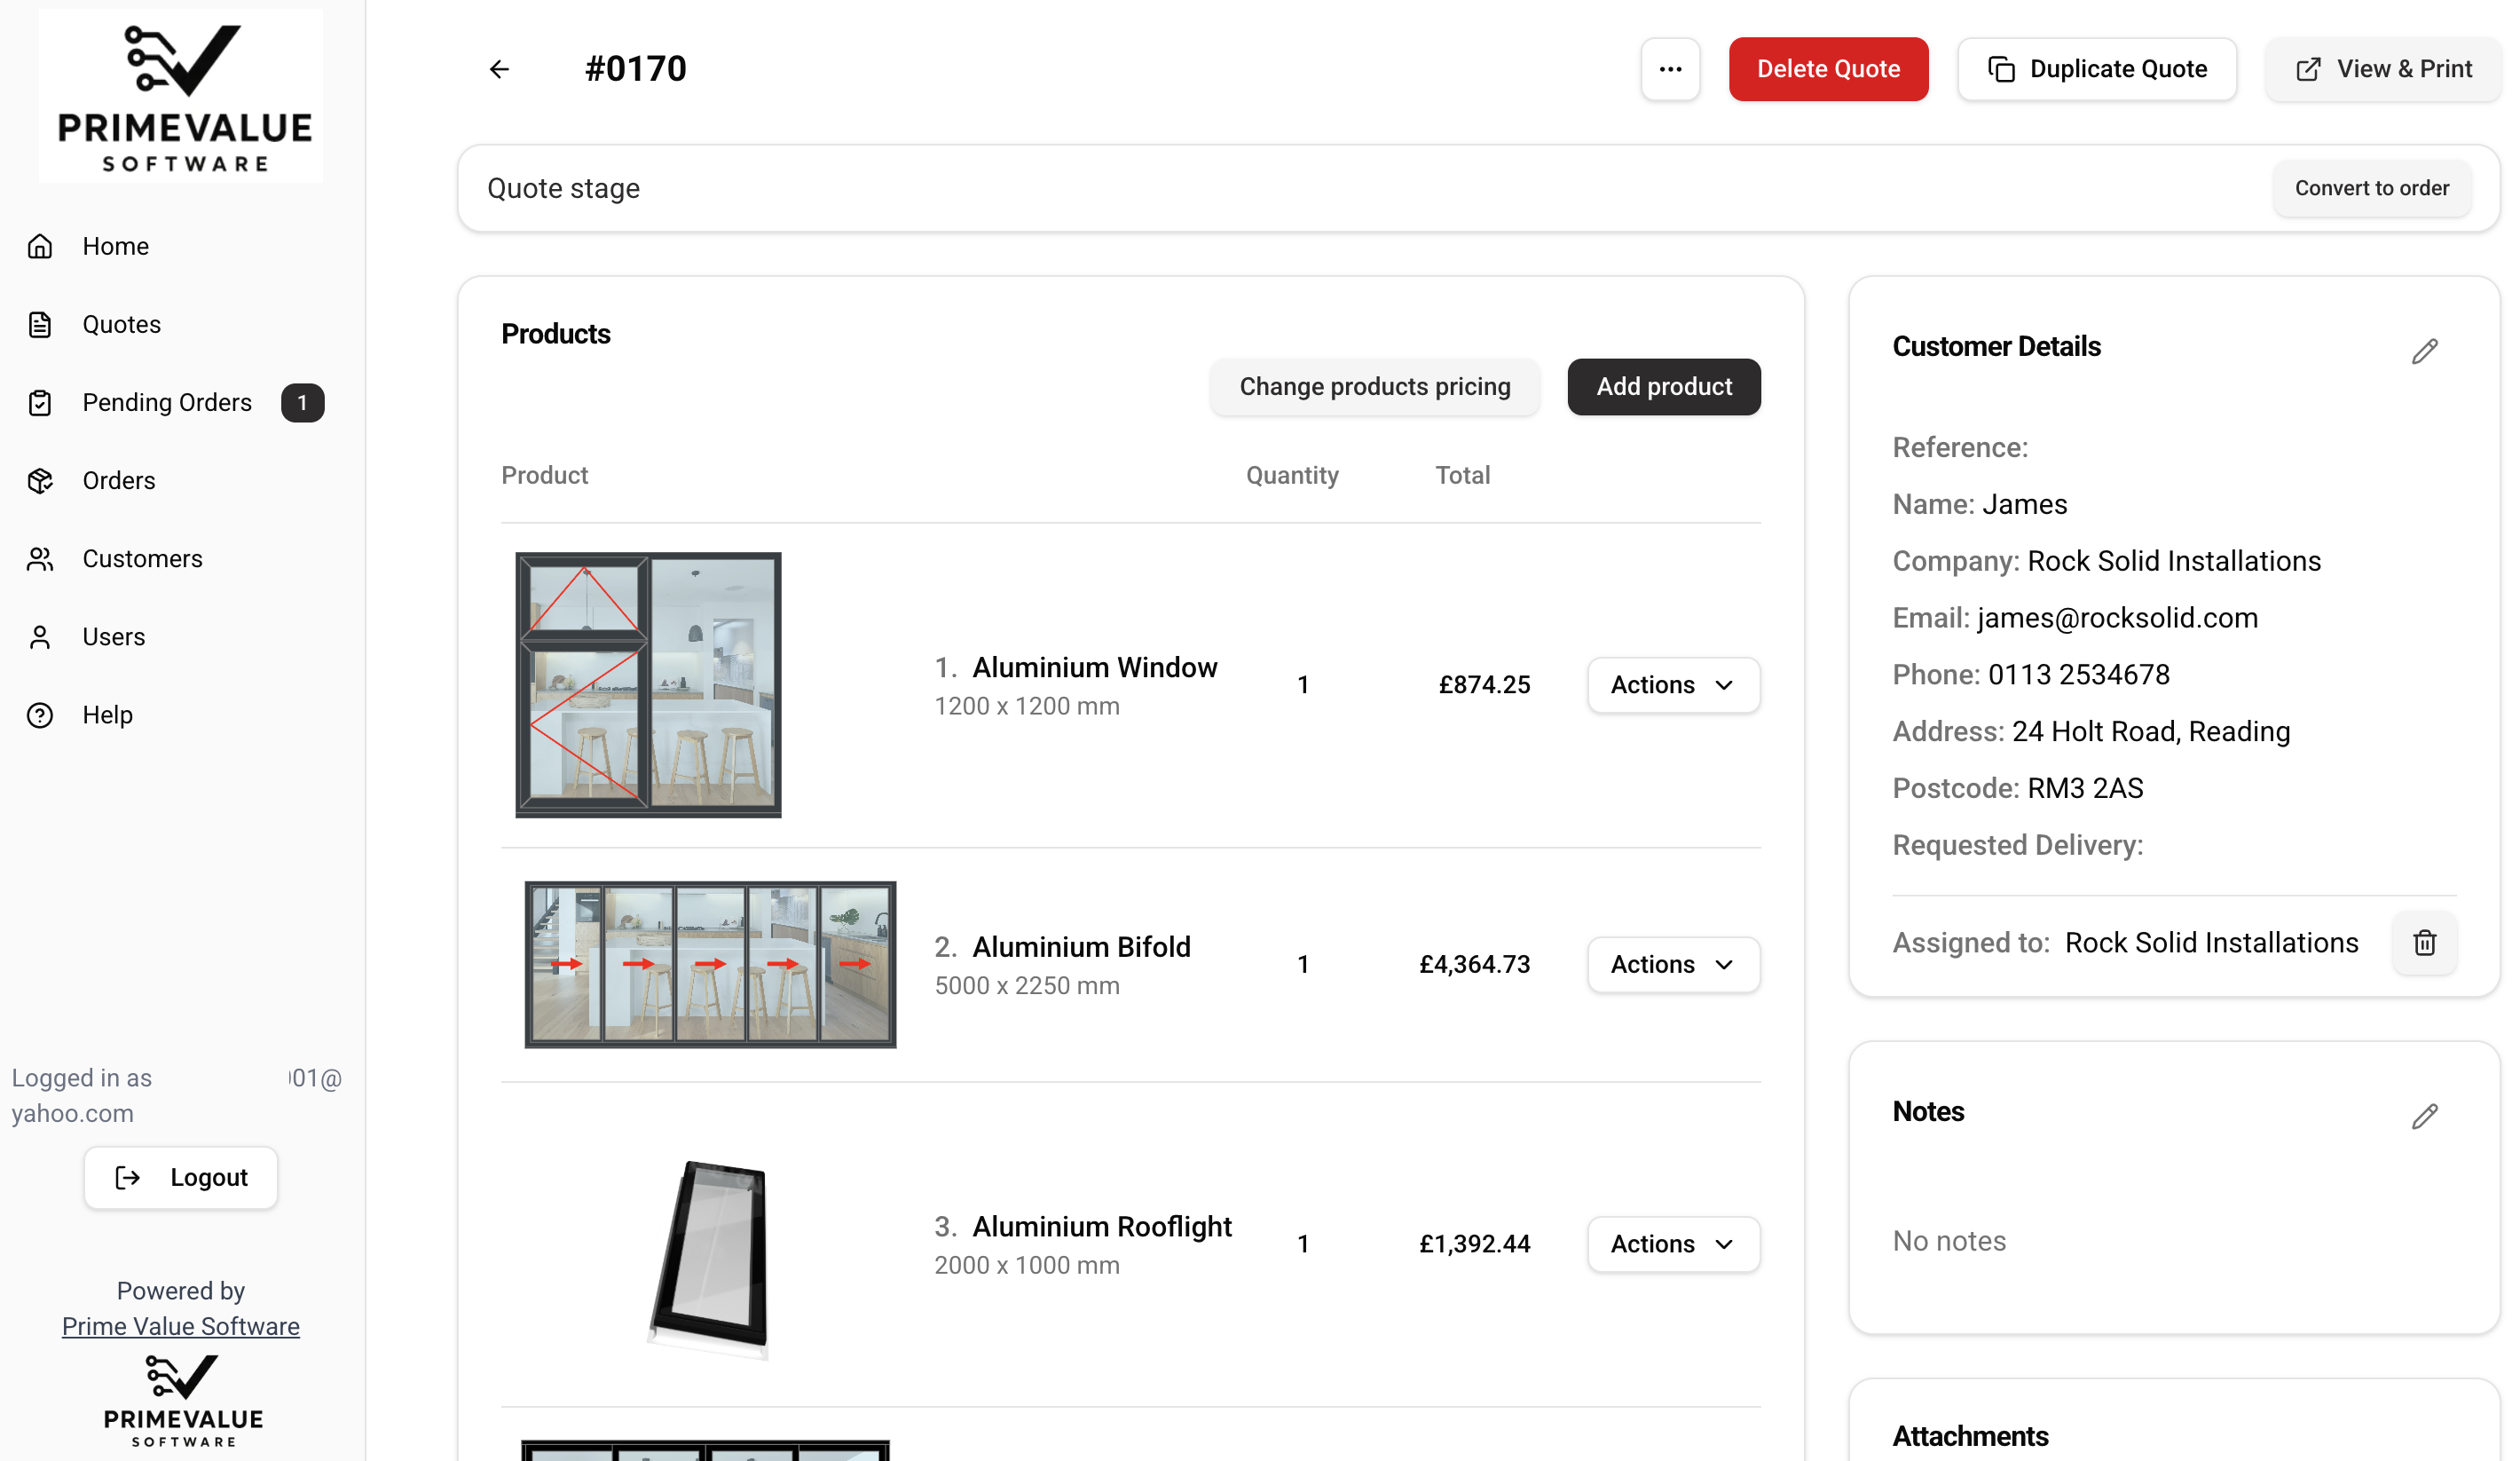
Task: Navigate to Orders
Action: click(x=119, y=481)
